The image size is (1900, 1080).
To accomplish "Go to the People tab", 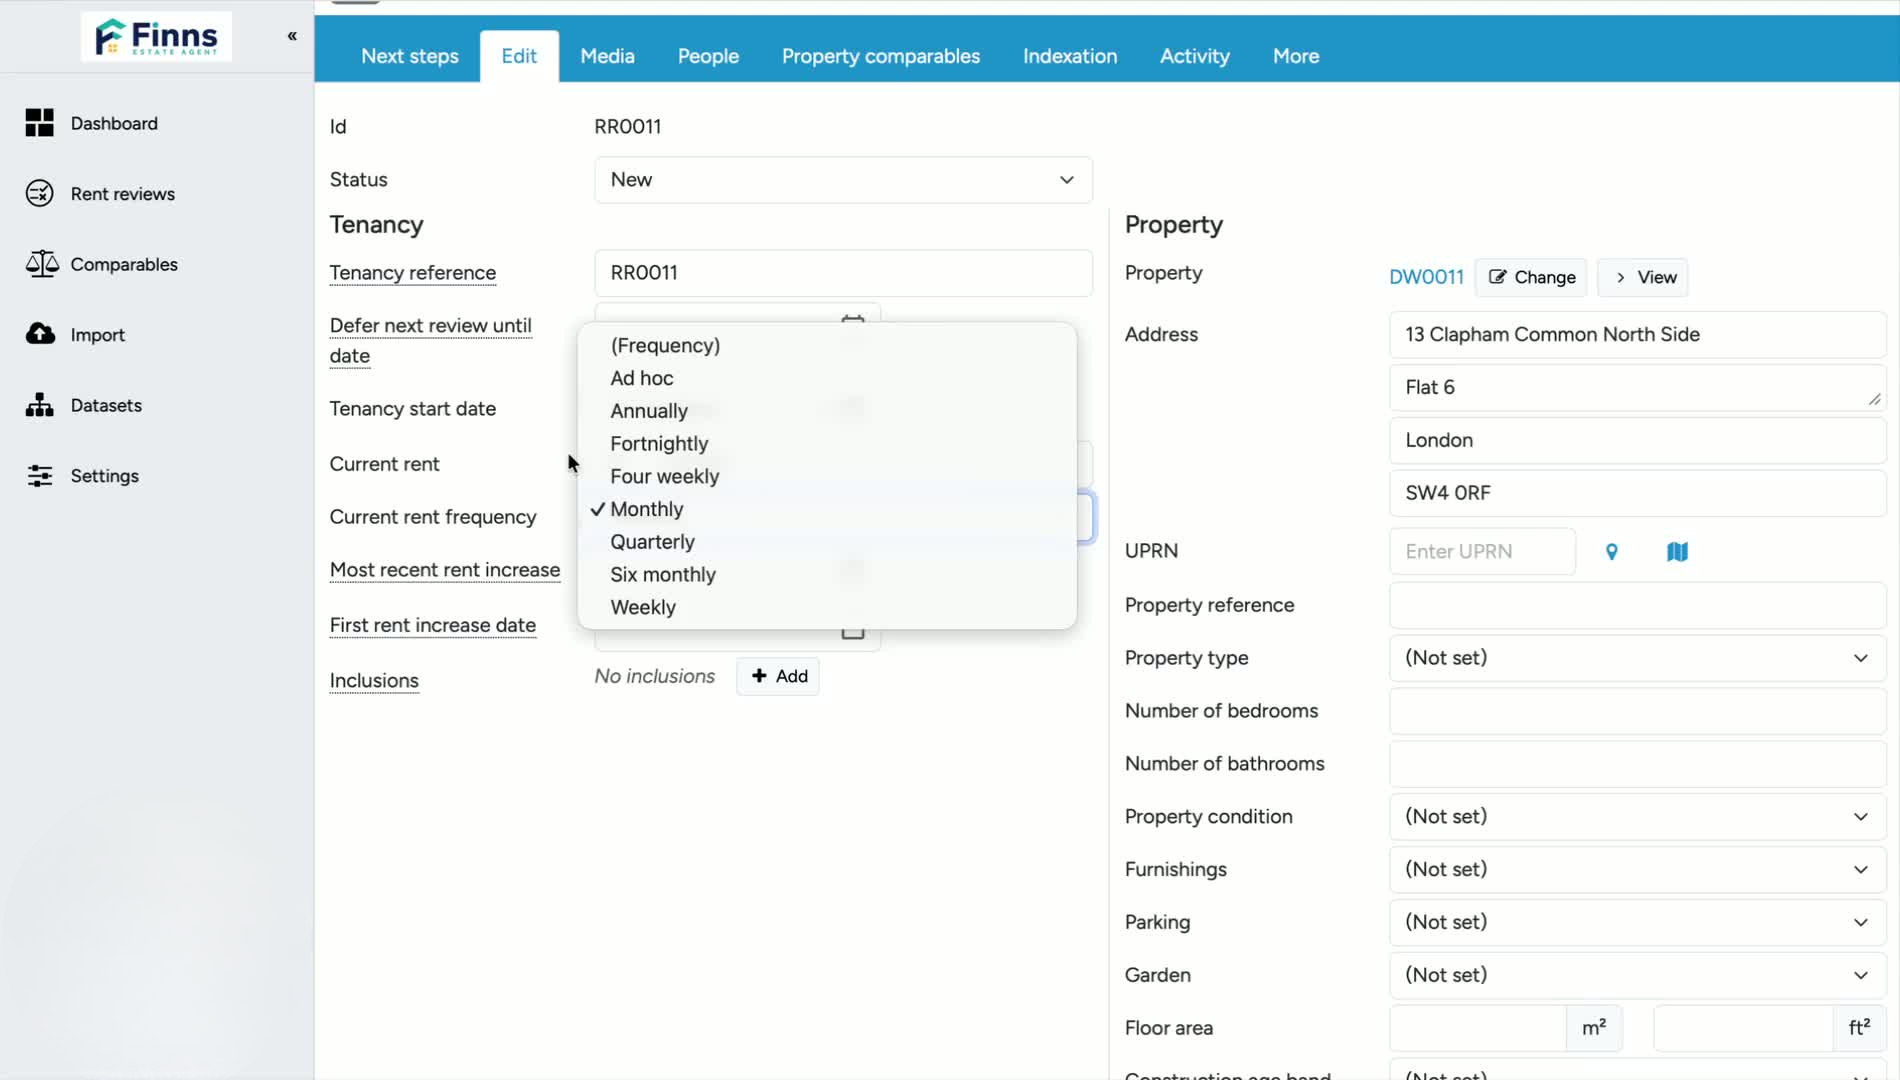I will pyautogui.click(x=708, y=56).
